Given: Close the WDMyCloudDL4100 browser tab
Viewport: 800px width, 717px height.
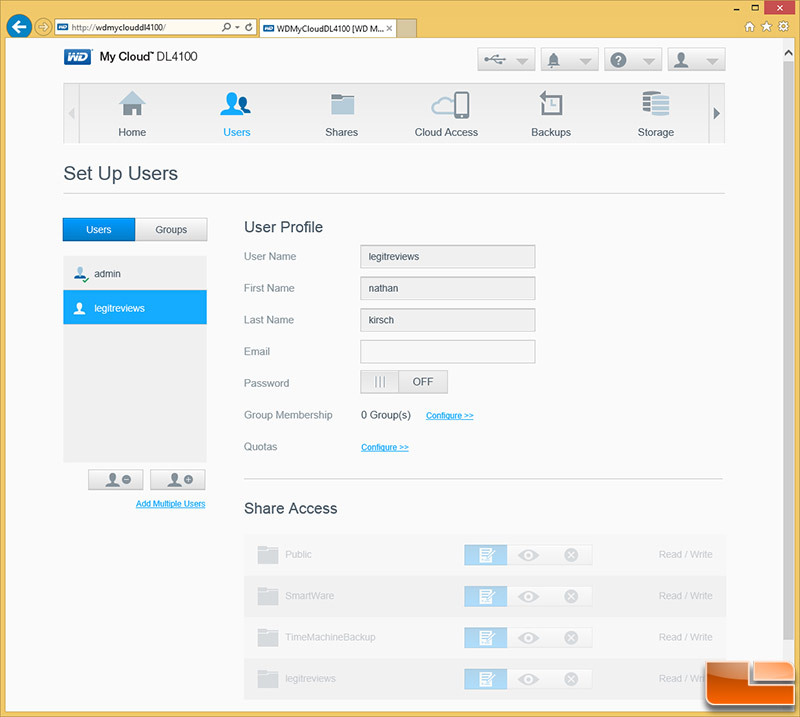Looking at the screenshot, I should point(389,29).
